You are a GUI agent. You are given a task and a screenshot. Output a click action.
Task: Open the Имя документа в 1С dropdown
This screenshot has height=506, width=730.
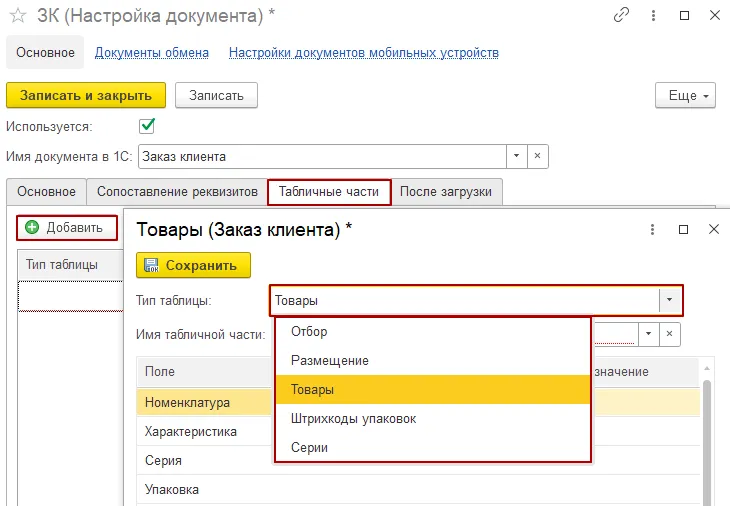[x=516, y=156]
